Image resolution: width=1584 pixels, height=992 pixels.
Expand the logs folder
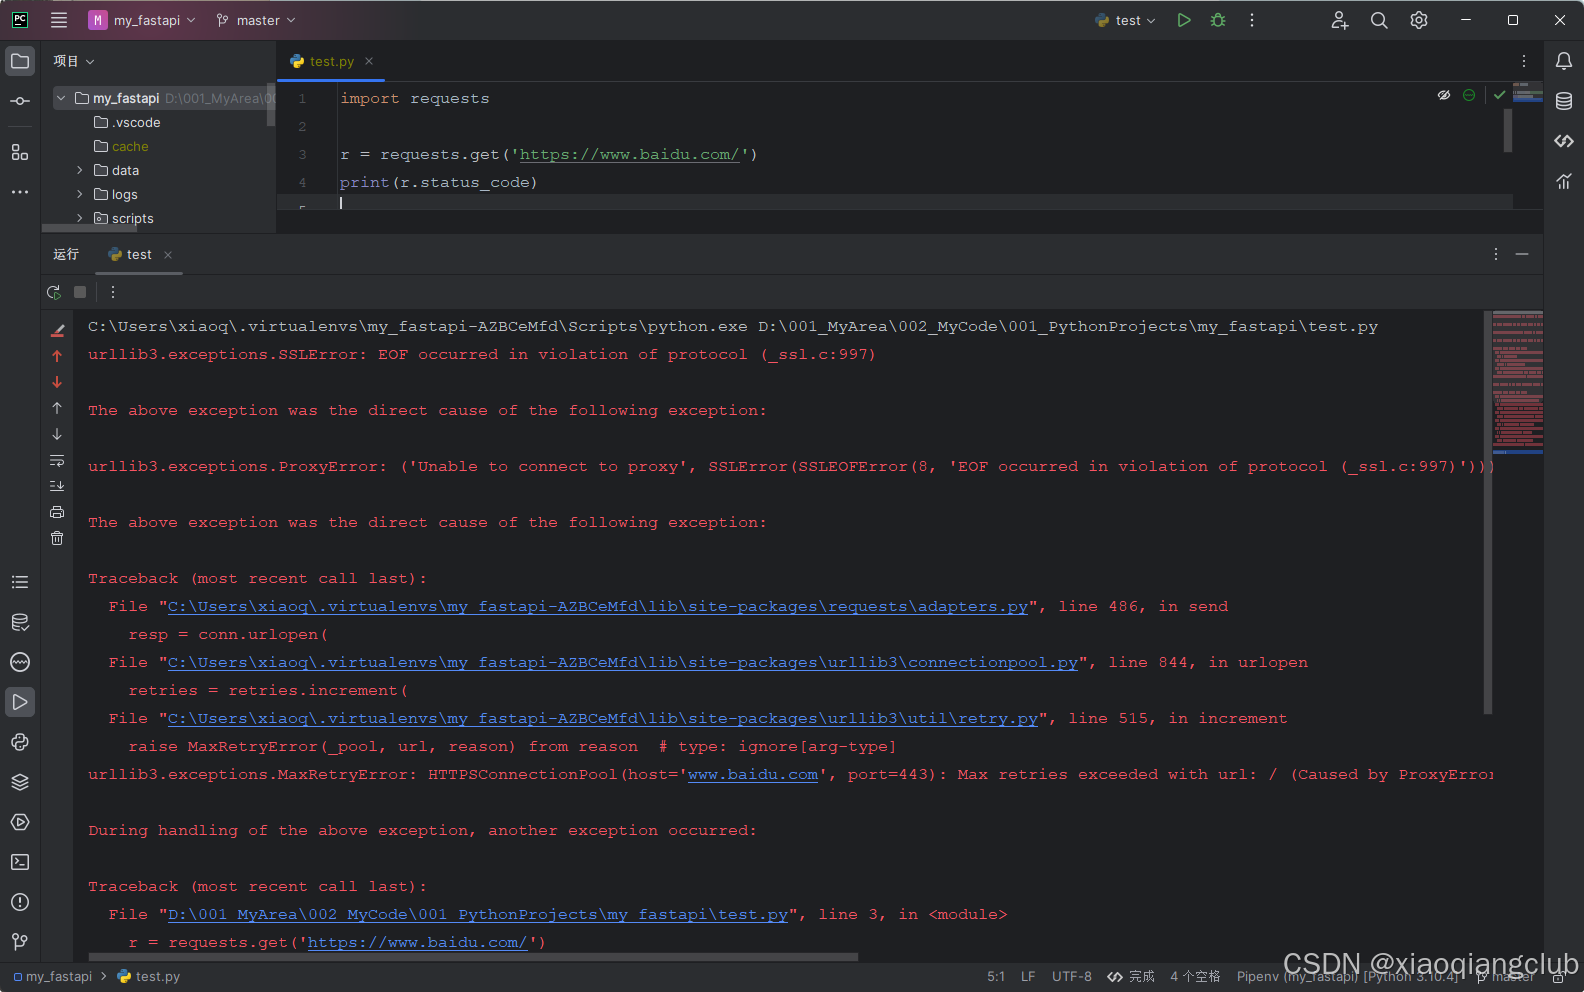coord(80,194)
